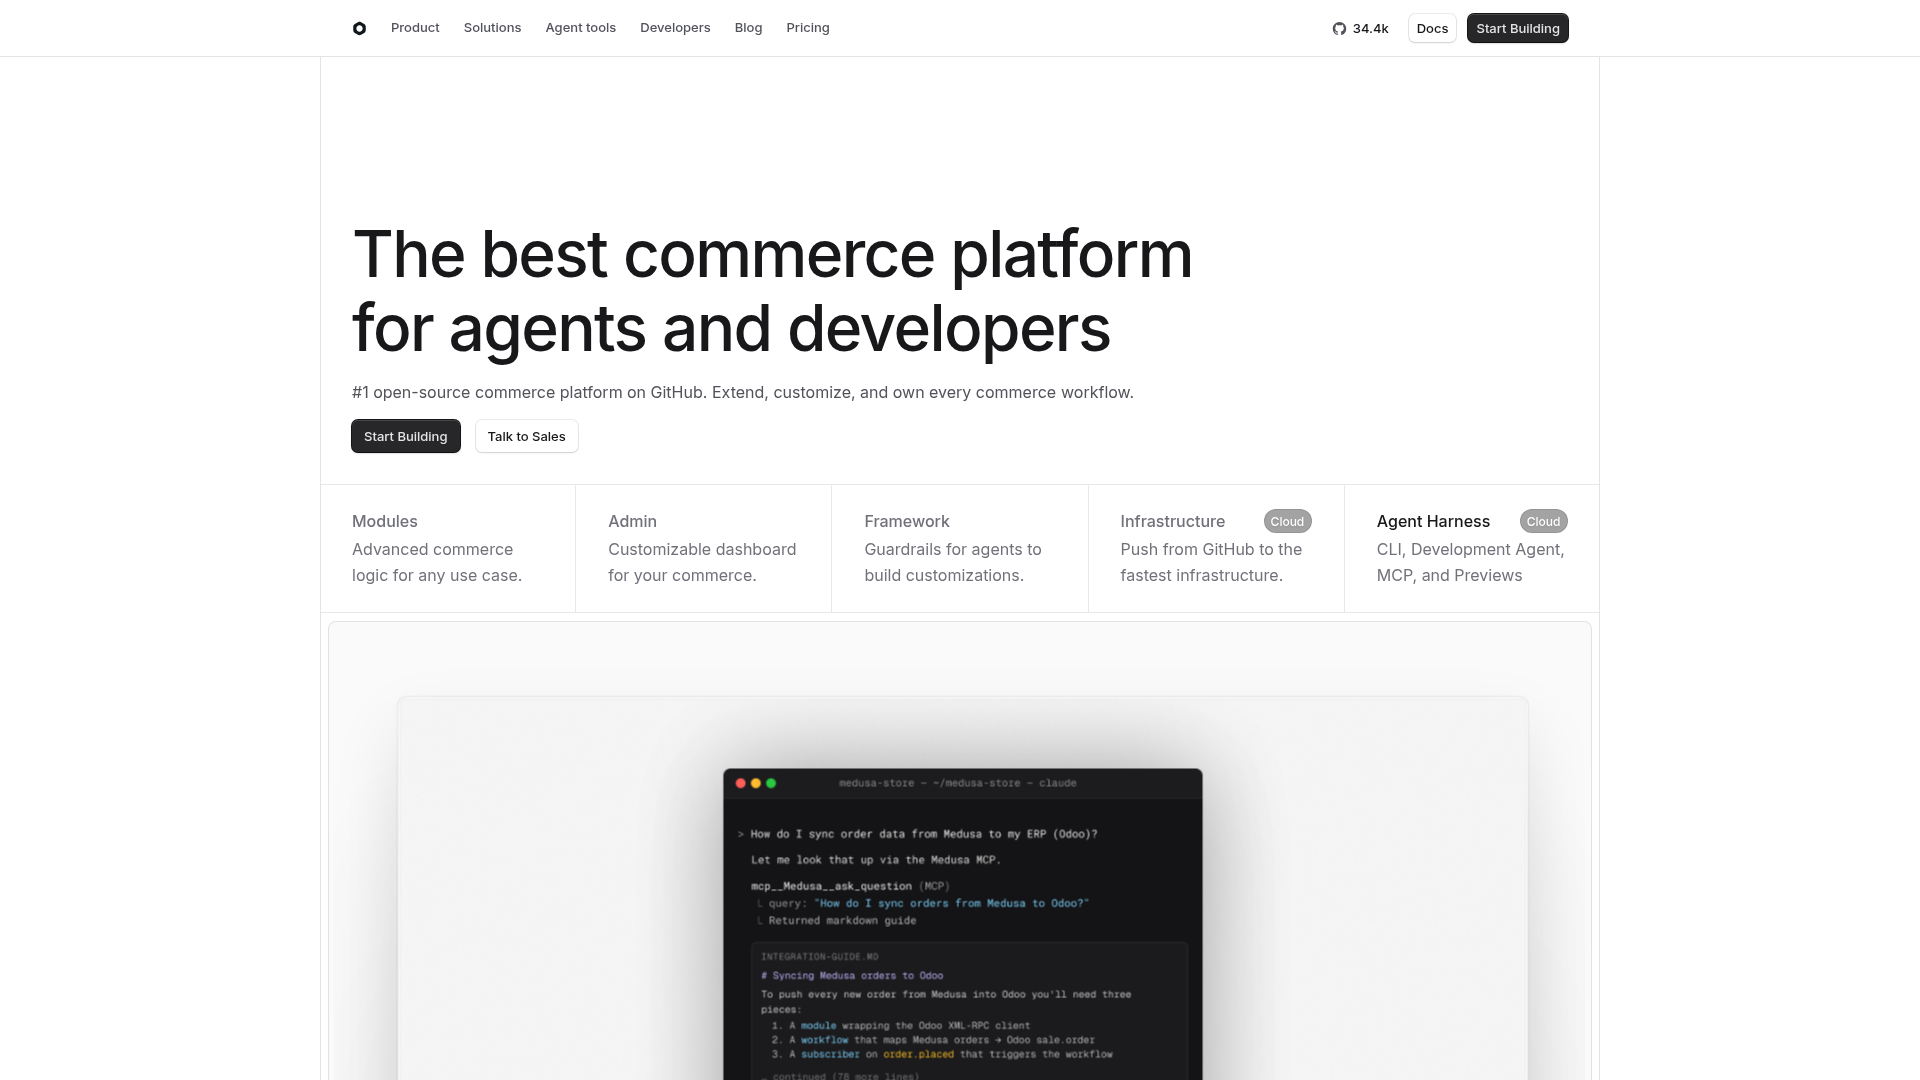Click the red close dot in terminal window
1920x1080 pixels.
741,783
